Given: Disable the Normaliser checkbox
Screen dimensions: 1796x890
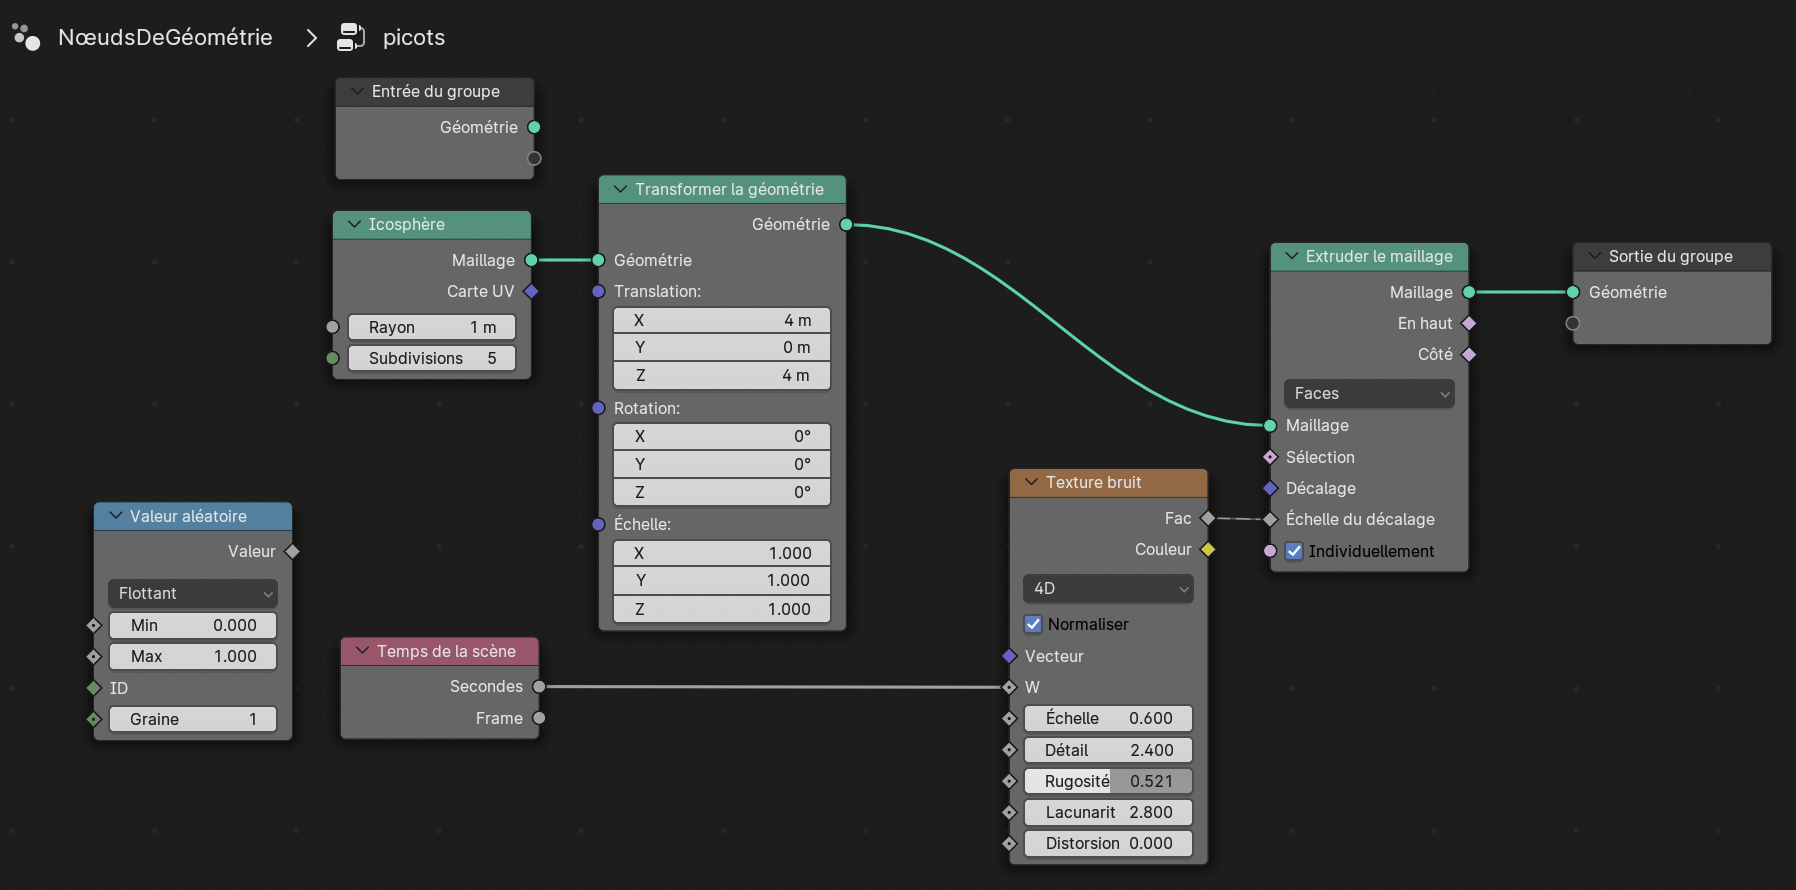Looking at the screenshot, I should point(1034,624).
